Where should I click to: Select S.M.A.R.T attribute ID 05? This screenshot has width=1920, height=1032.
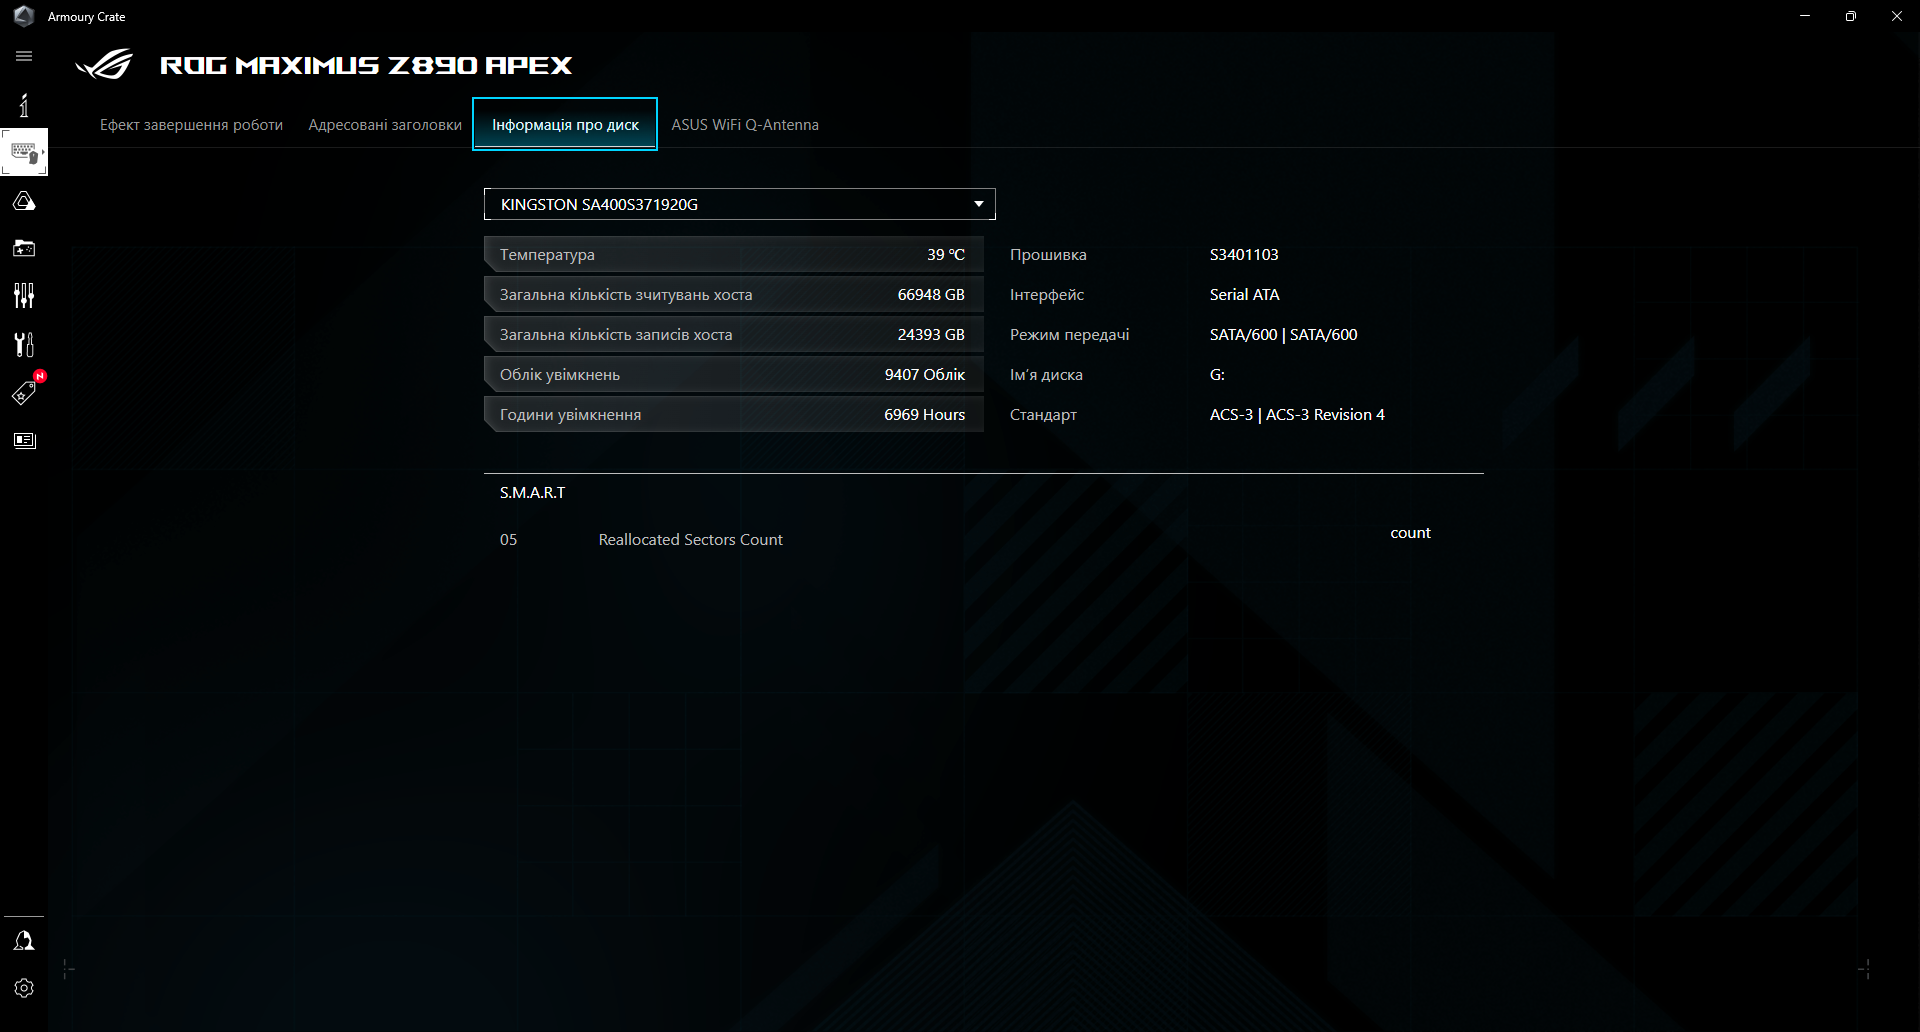(x=509, y=540)
